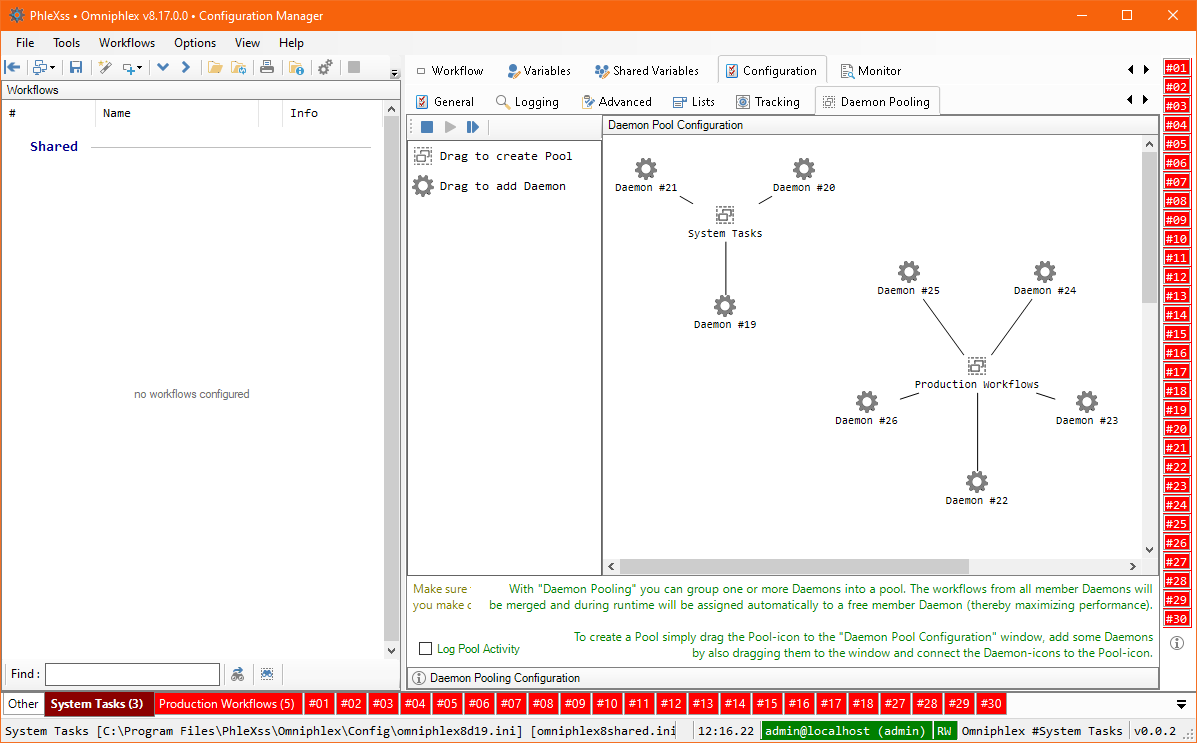
Task: Select the Drag to add Daemon gear
Action: (423, 186)
